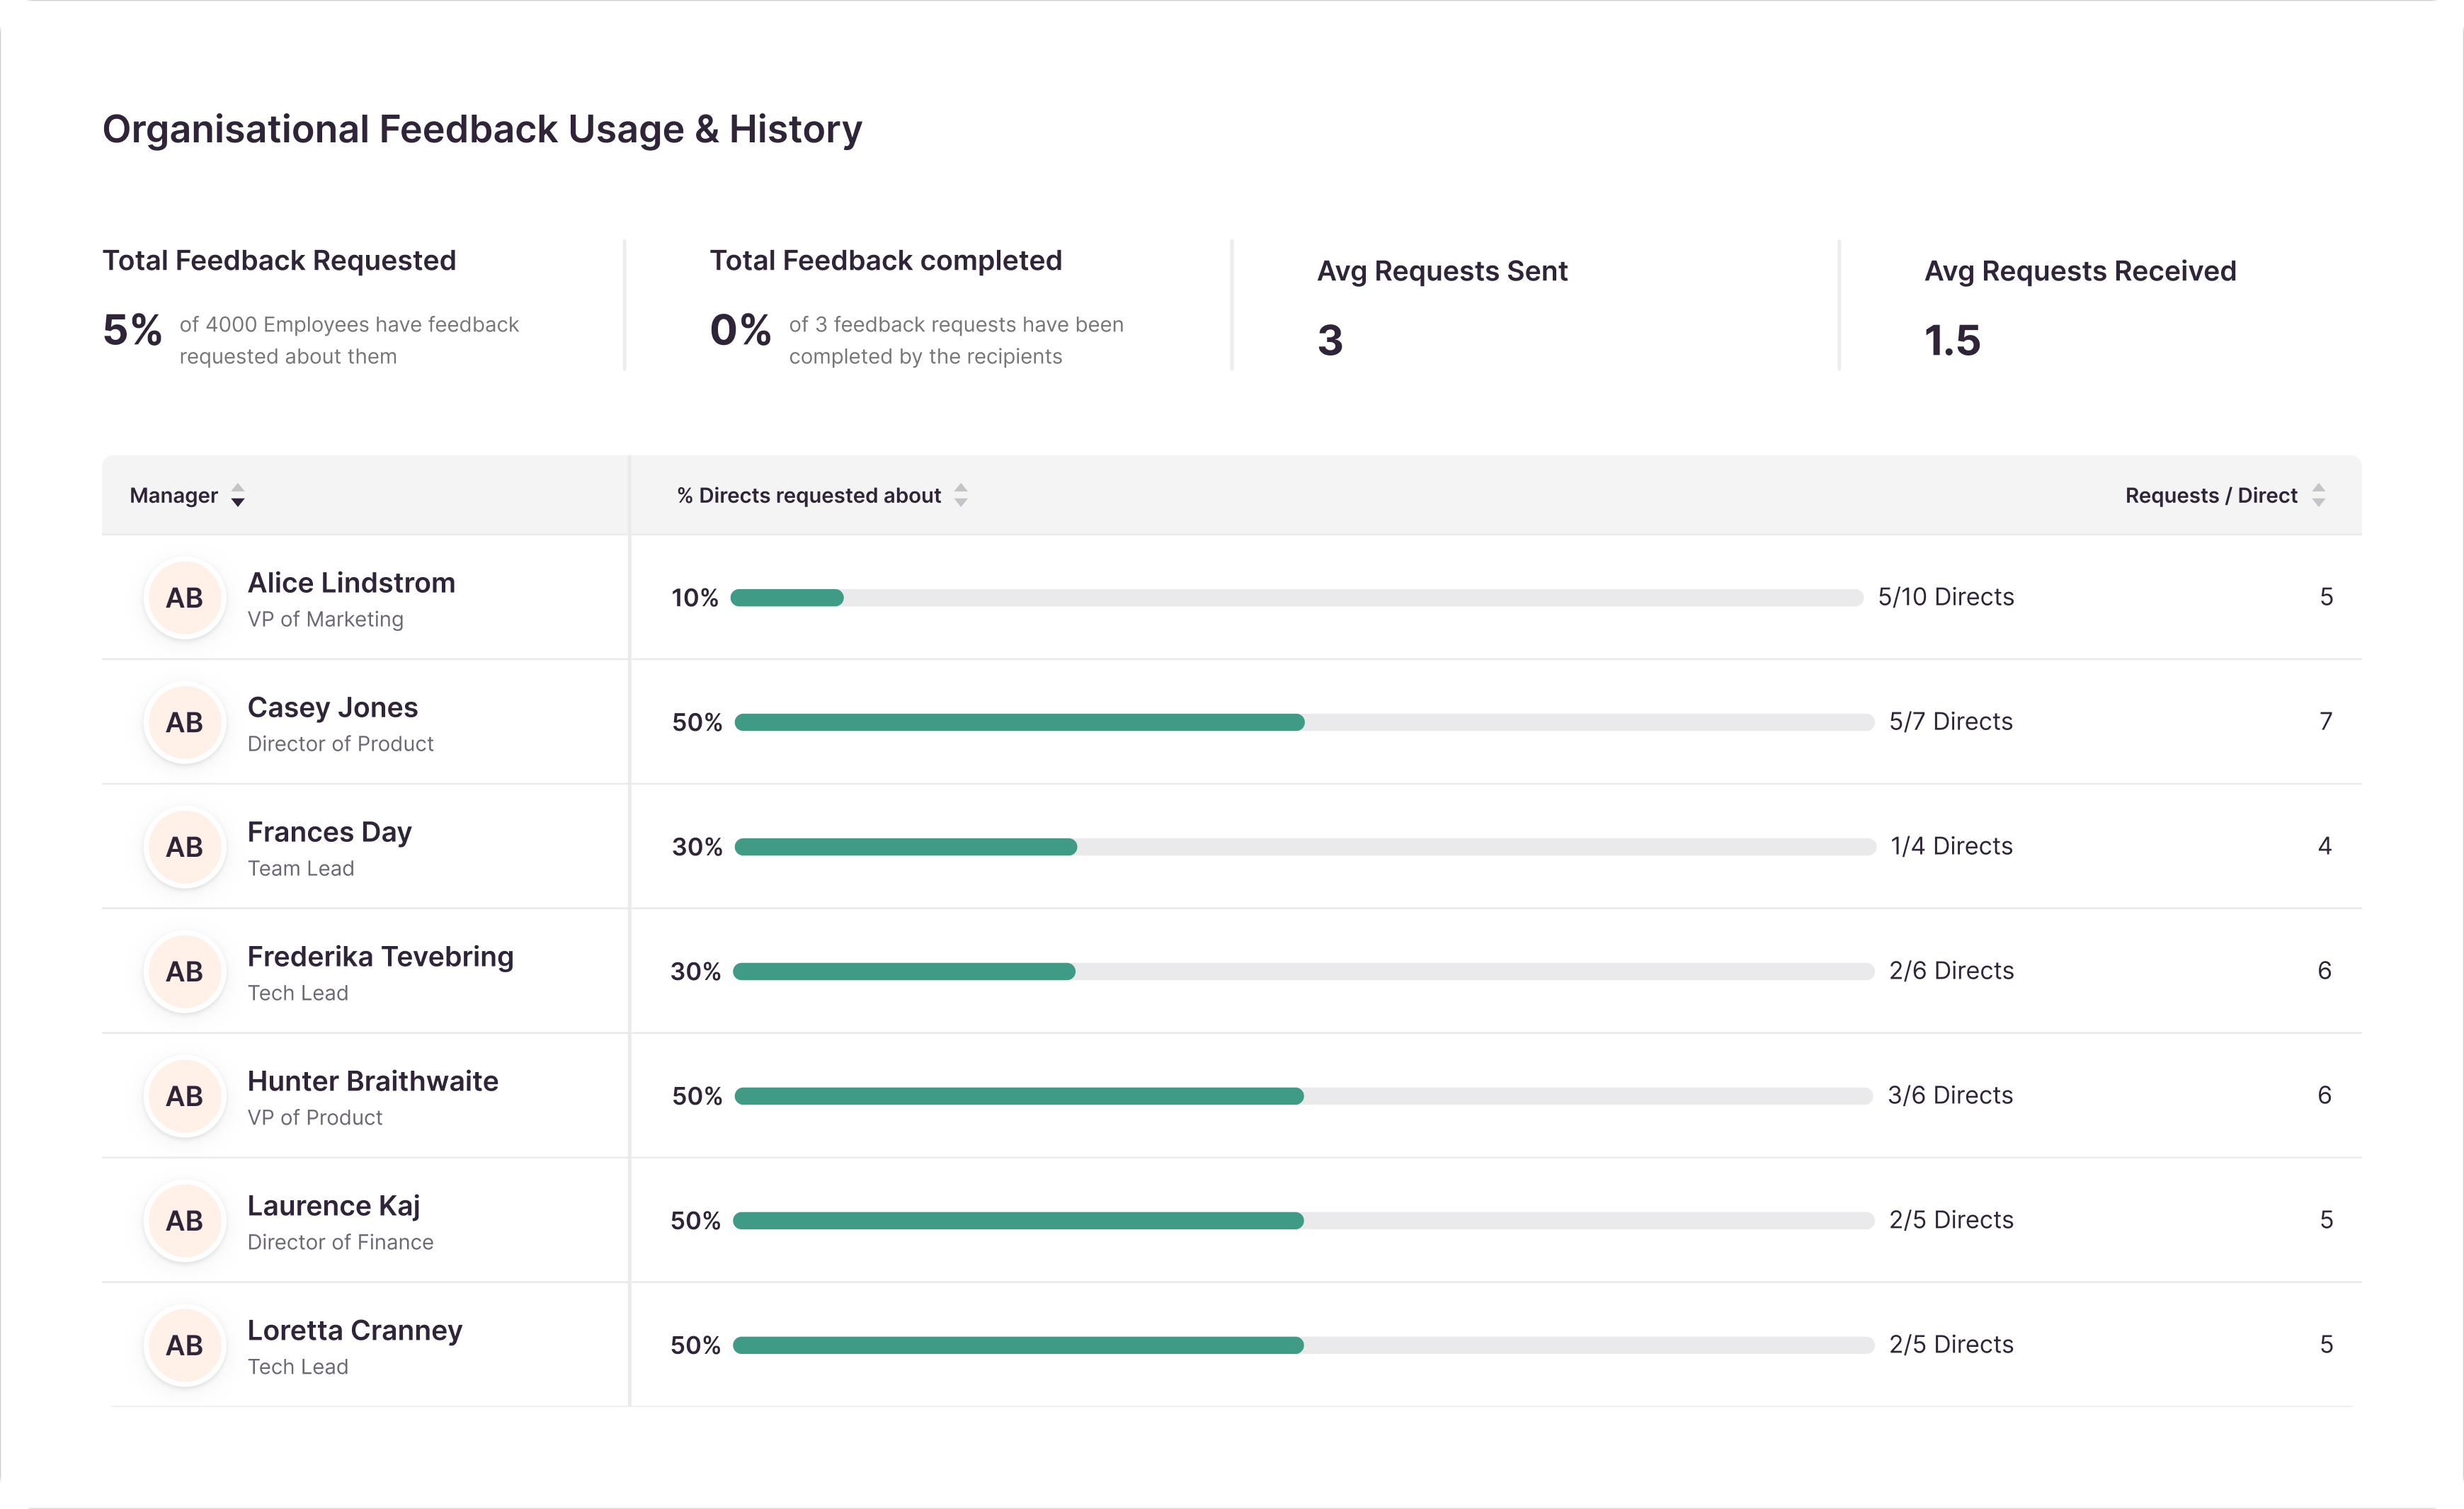Viewport: 2464px width, 1509px height.
Task: Click Frederika Tevebring's avatar circle
Action: [184, 971]
